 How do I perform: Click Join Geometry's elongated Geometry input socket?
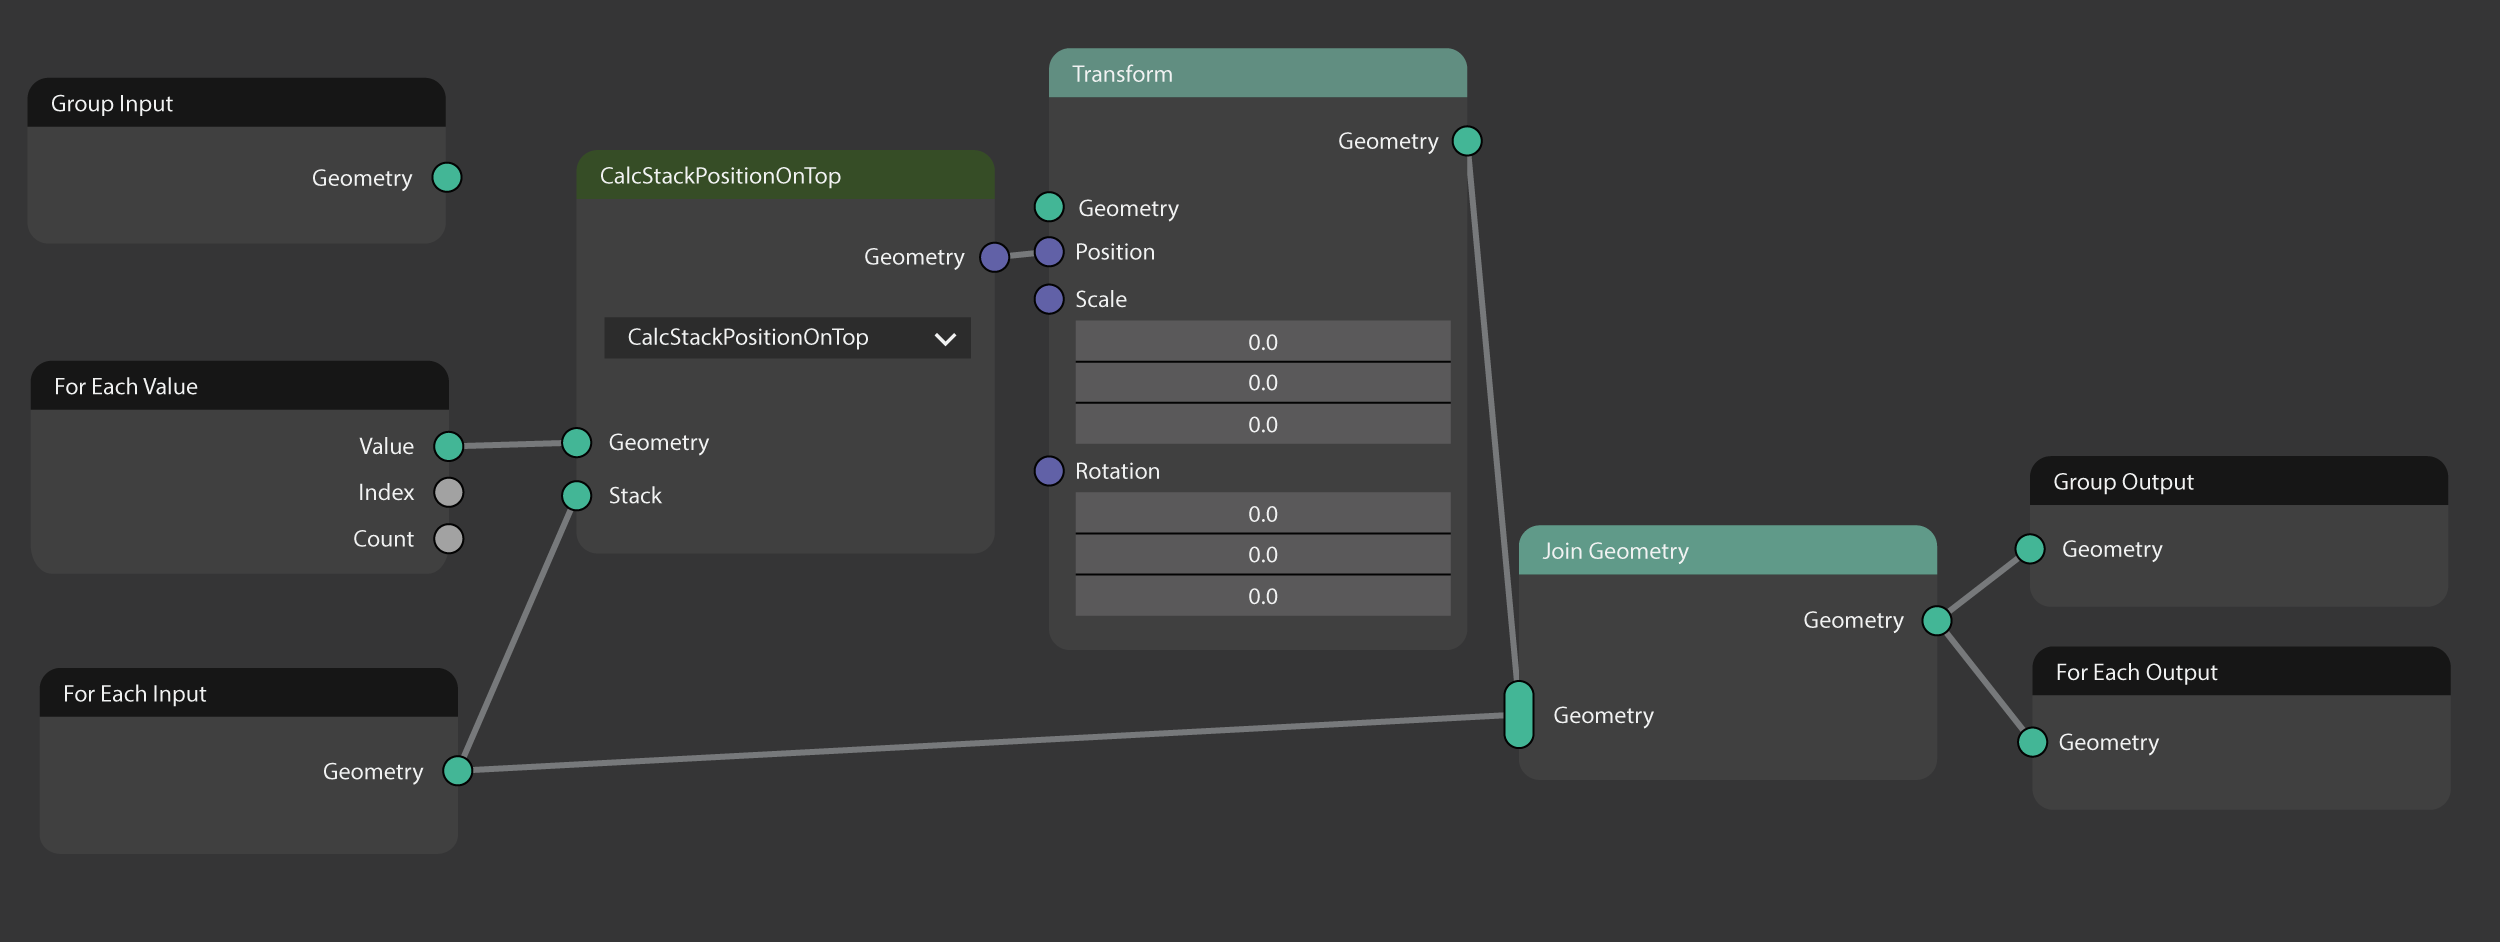click(x=1518, y=714)
